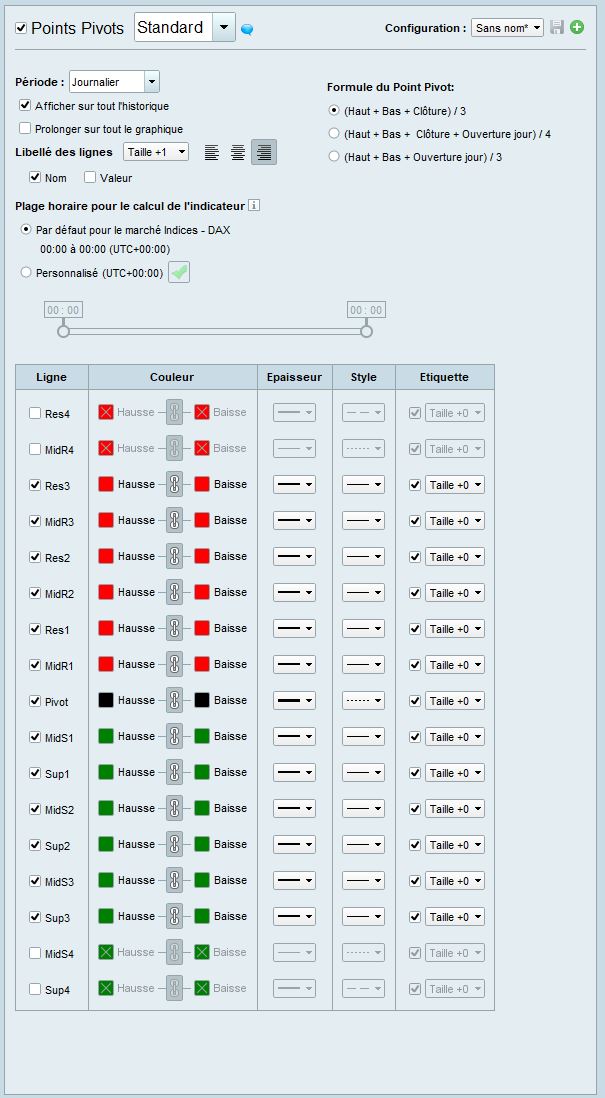605x1098 pixels.
Task: Check the Valeur label option
Action: pos(90,177)
